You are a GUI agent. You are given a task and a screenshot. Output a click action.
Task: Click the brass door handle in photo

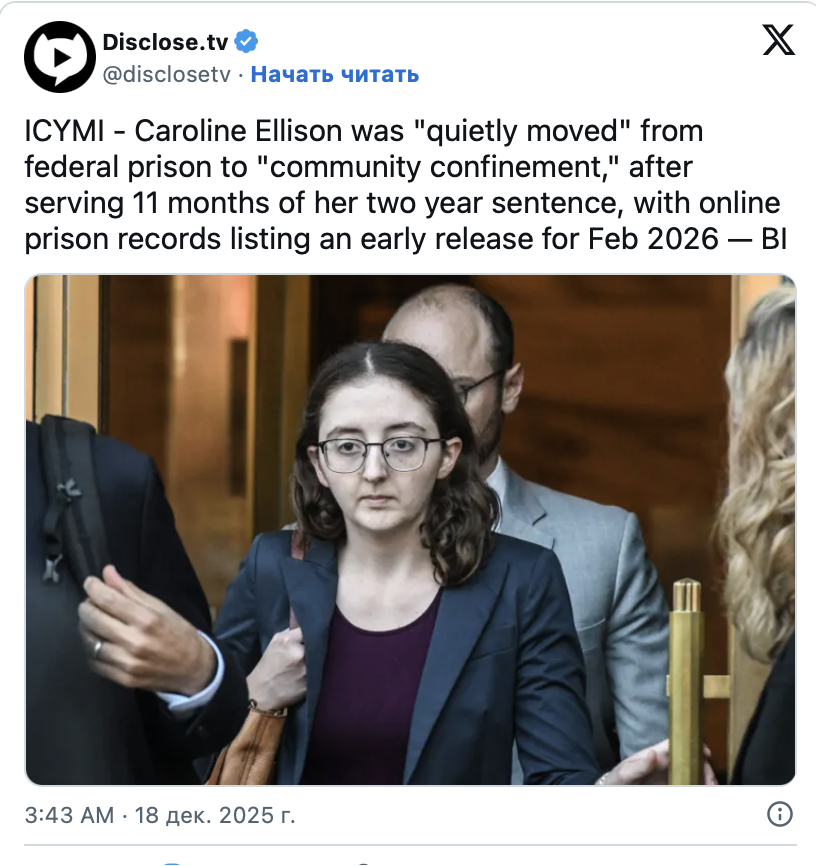687,679
